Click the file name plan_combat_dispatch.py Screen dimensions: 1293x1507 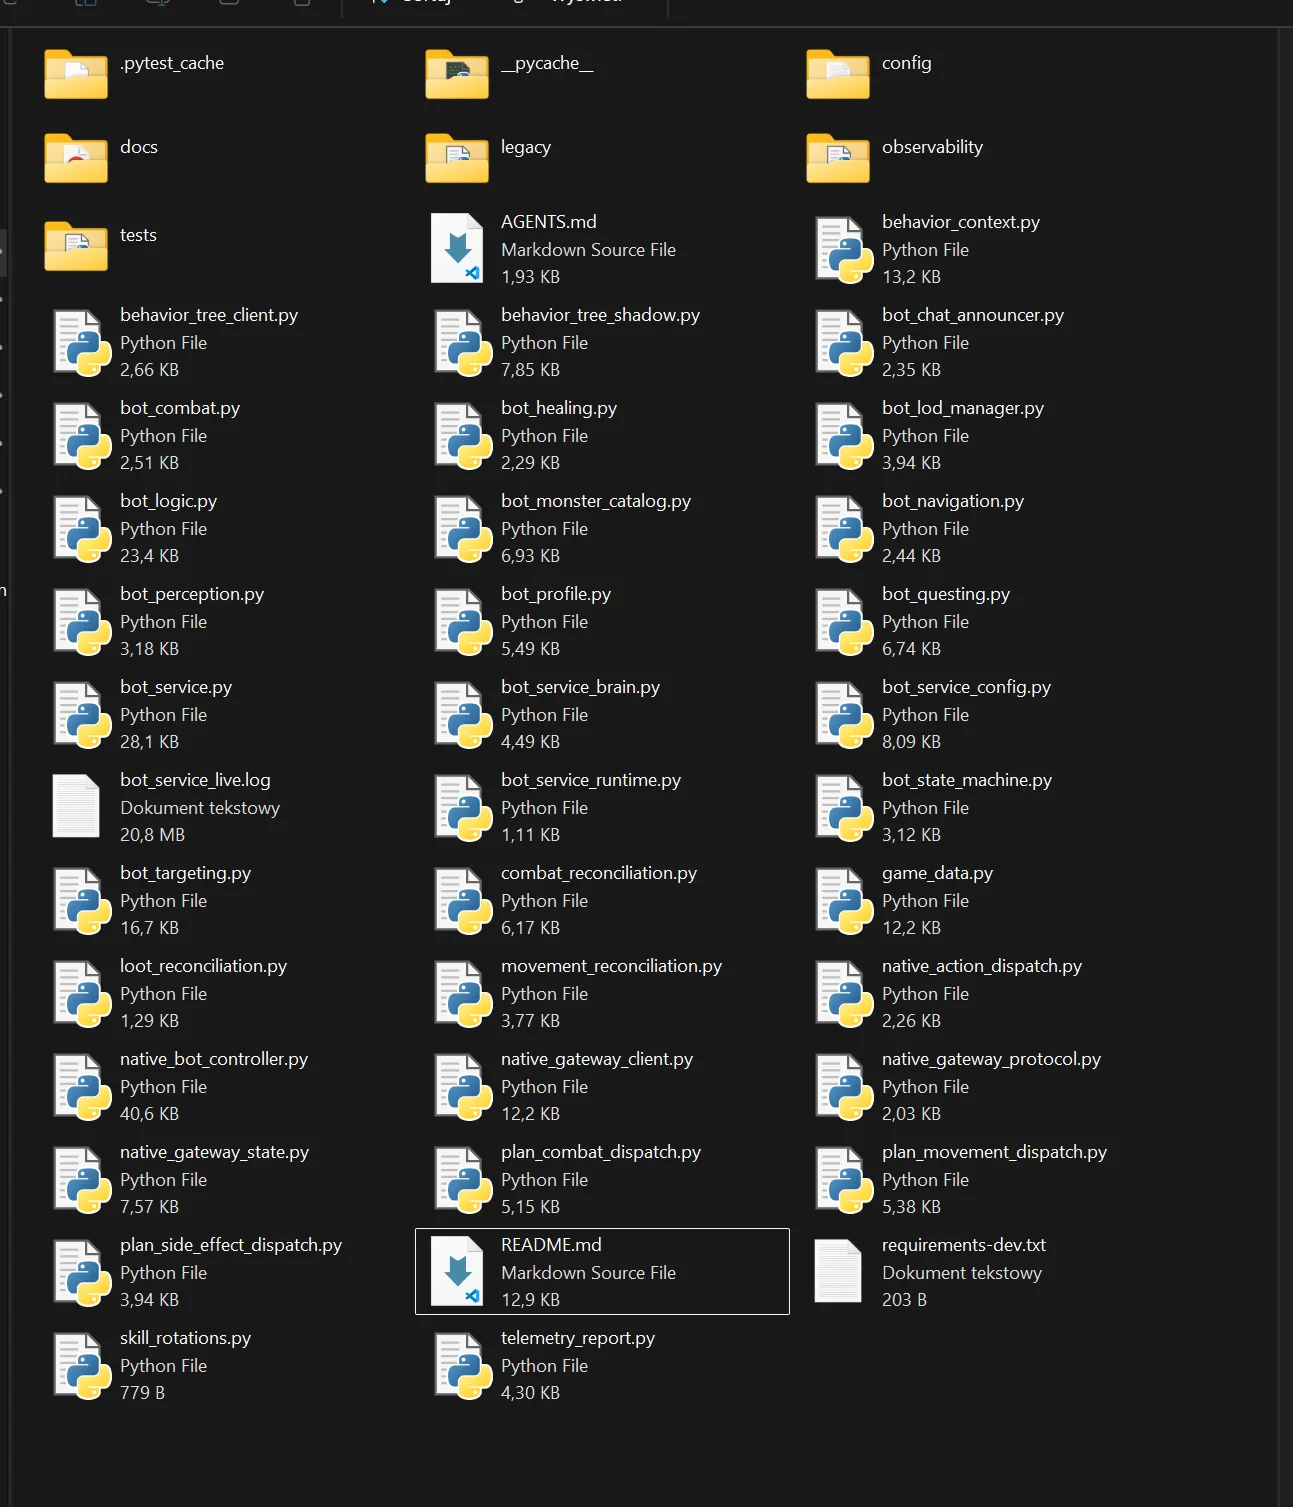601,1152
